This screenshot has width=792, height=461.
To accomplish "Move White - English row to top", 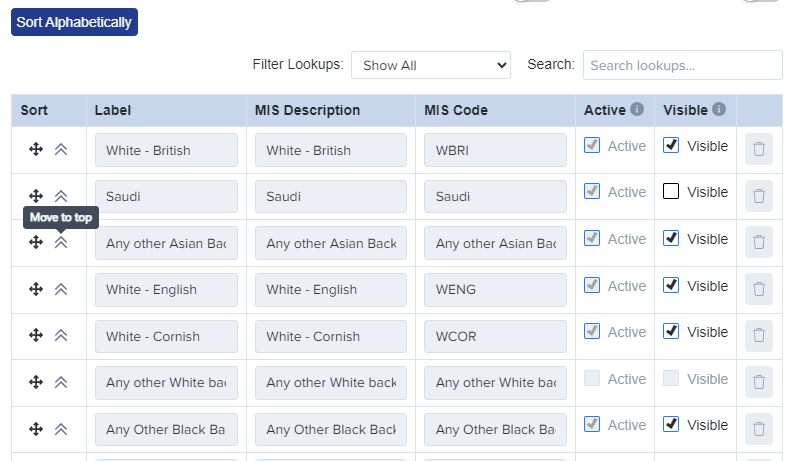I will [61, 289].
